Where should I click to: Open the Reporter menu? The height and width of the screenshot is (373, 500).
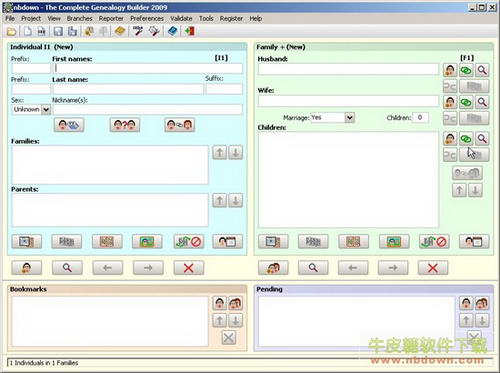(x=111, y=19)
